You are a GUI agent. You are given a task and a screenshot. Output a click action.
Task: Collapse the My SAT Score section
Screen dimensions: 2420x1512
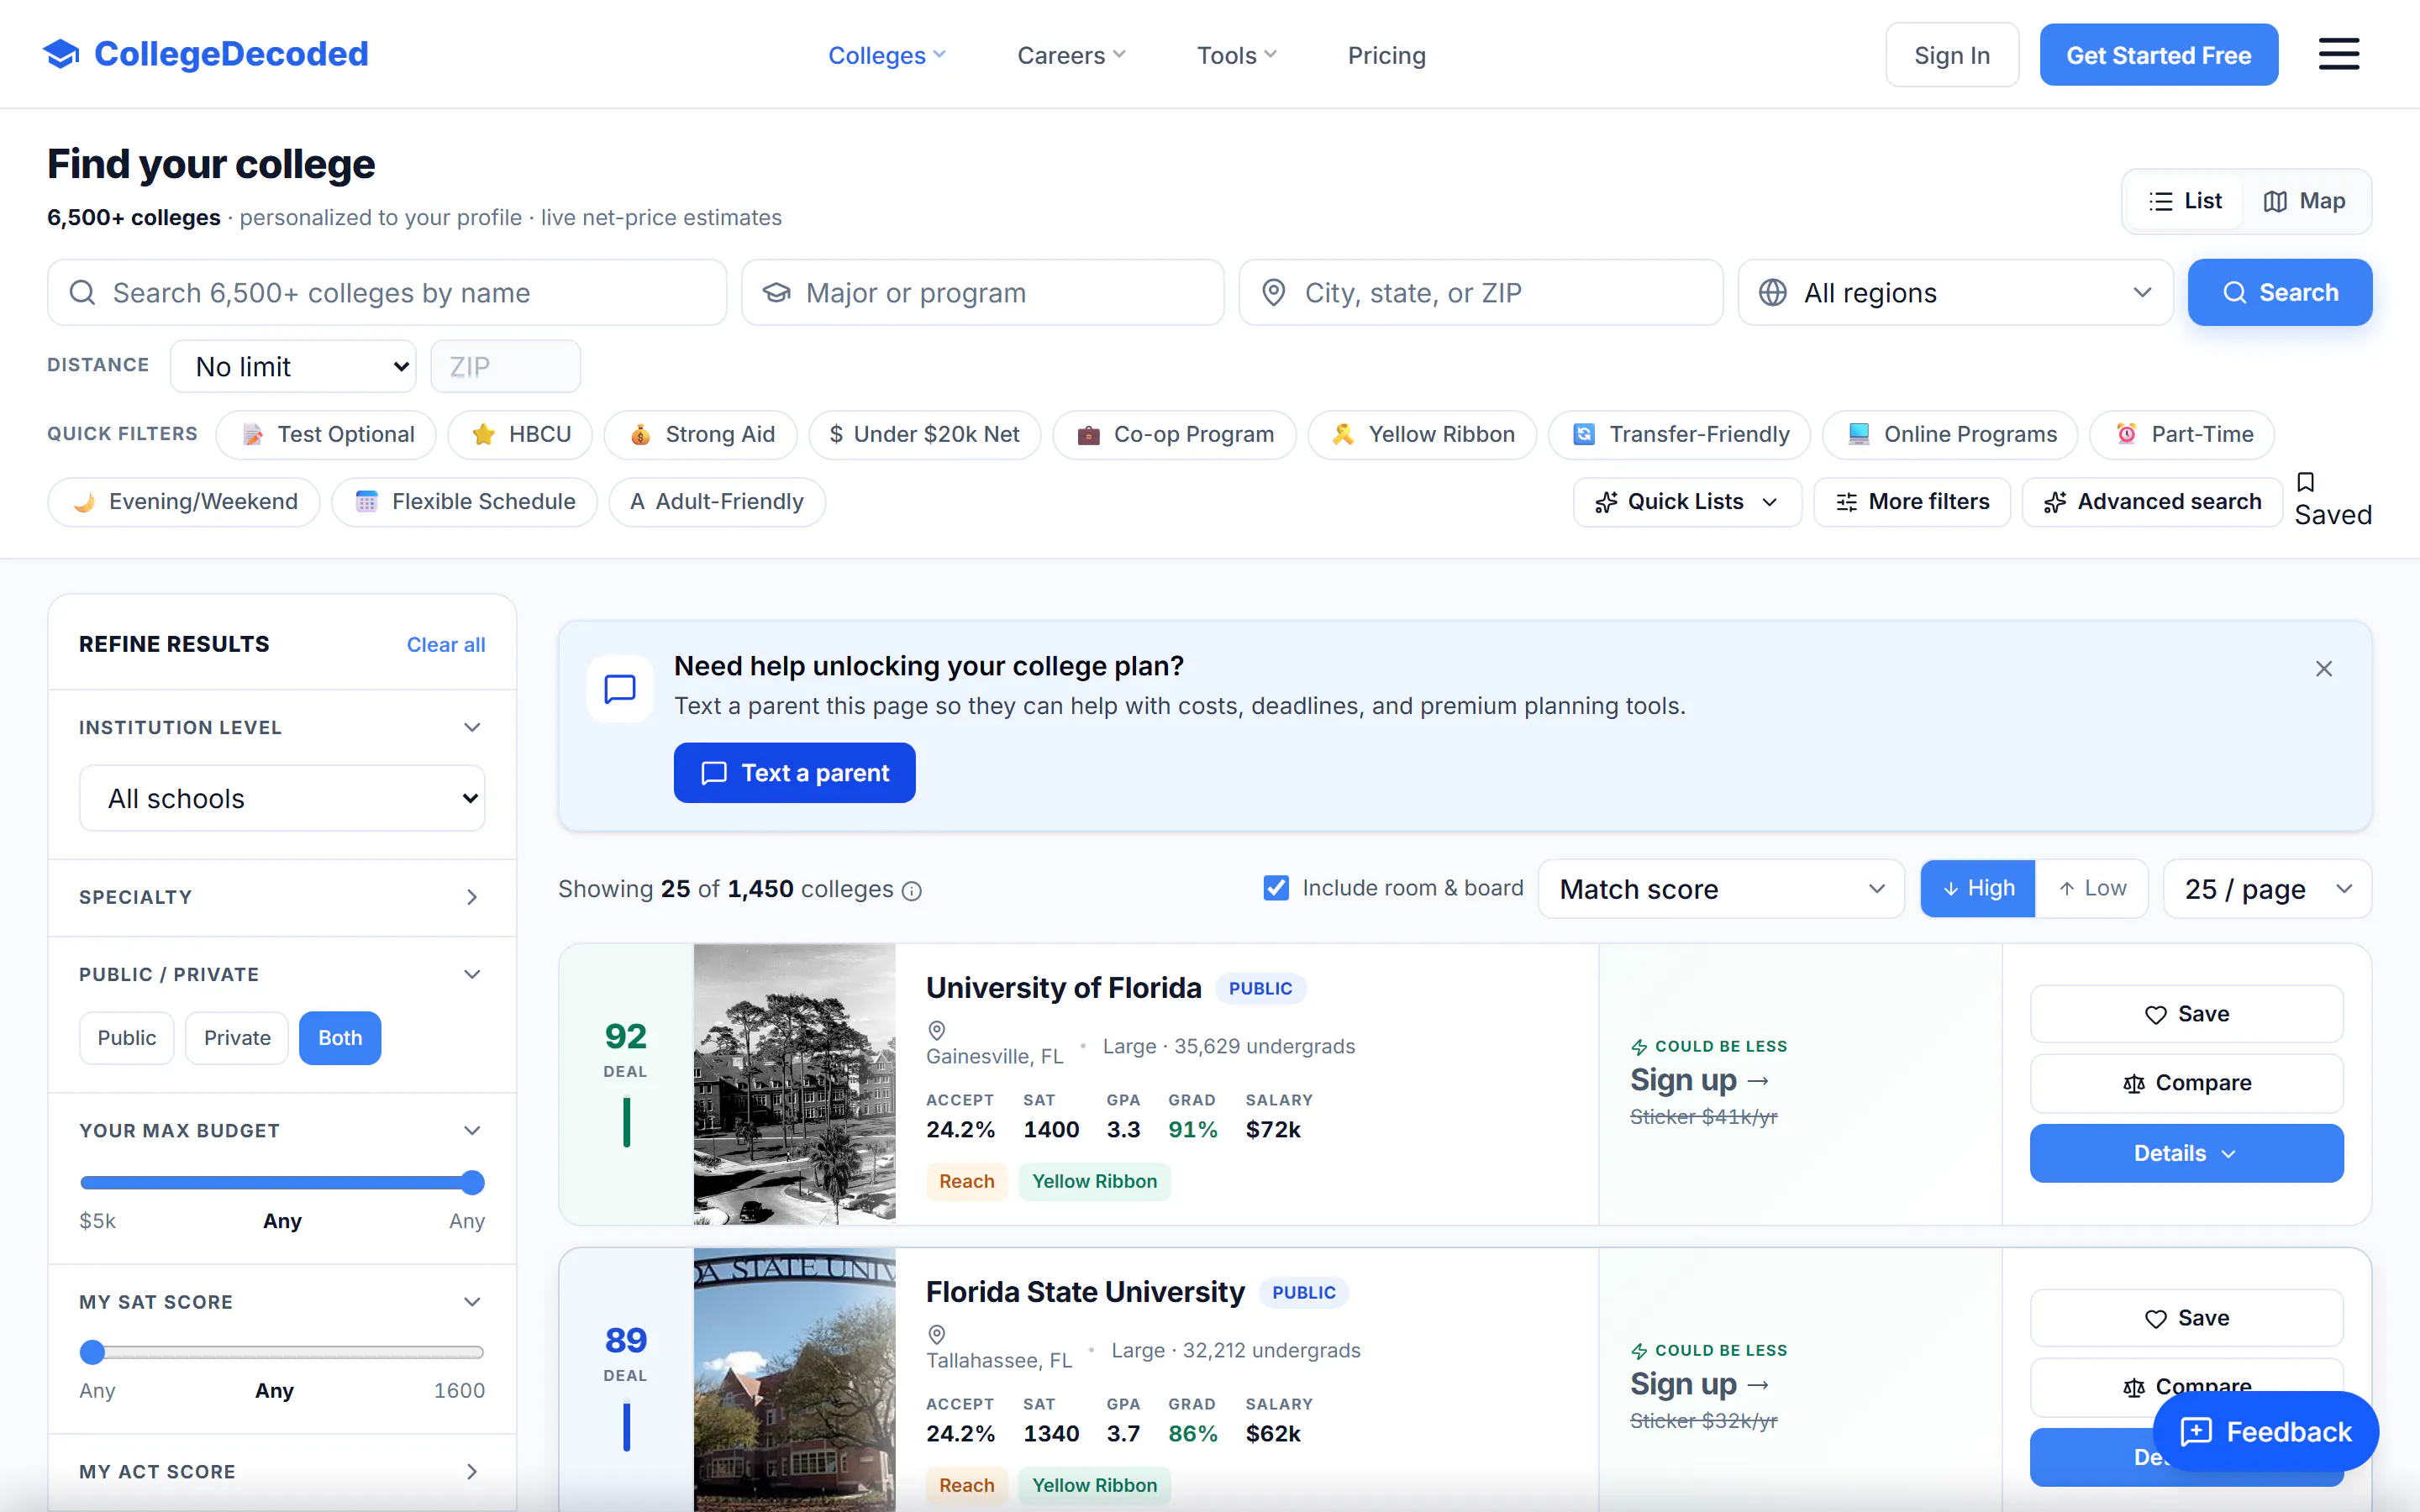pyautogui.click(x=472, y=1302)
